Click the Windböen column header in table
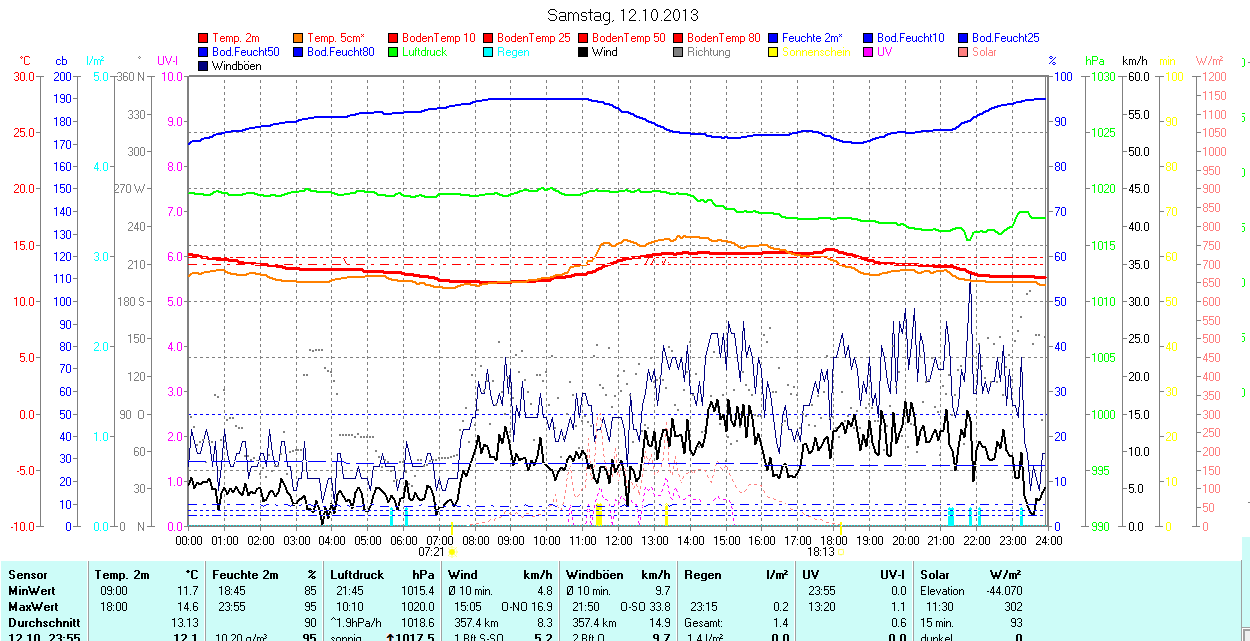Viewport: 1250px width, 641px height. (594, 575)
